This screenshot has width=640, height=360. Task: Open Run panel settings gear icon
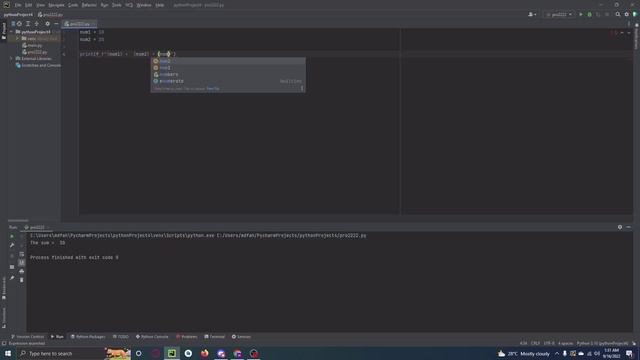620,227
